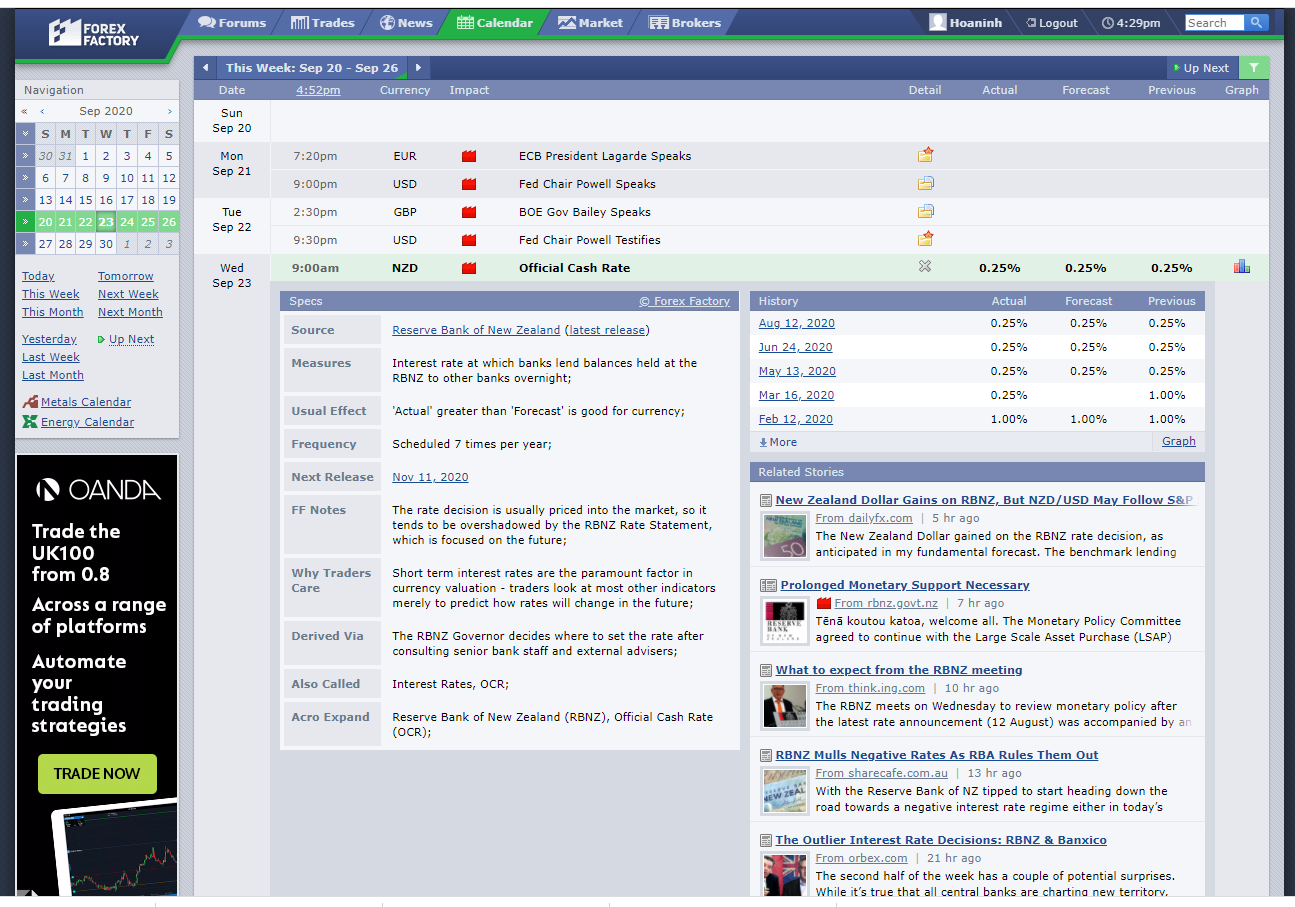Click the news icon beside Prolonged Monetary Support

coord(768,585)
